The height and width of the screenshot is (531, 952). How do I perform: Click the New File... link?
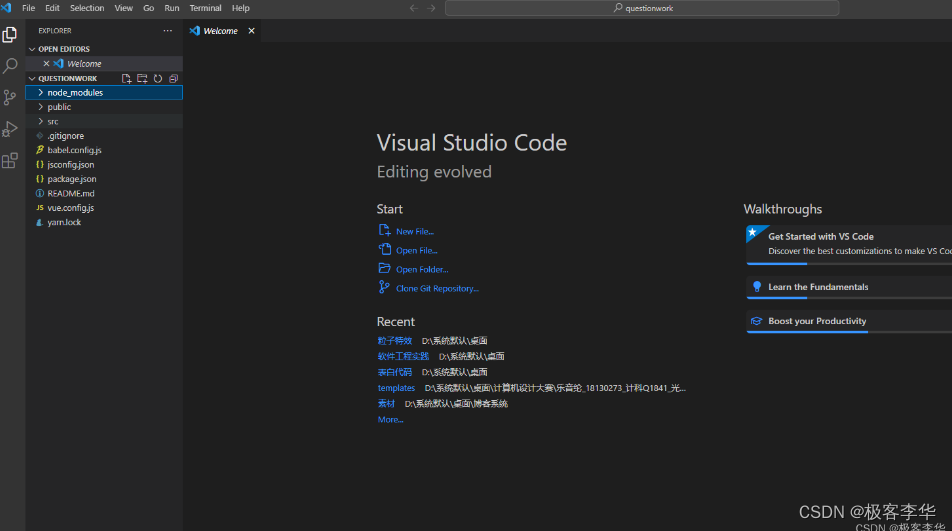(415, 231)
